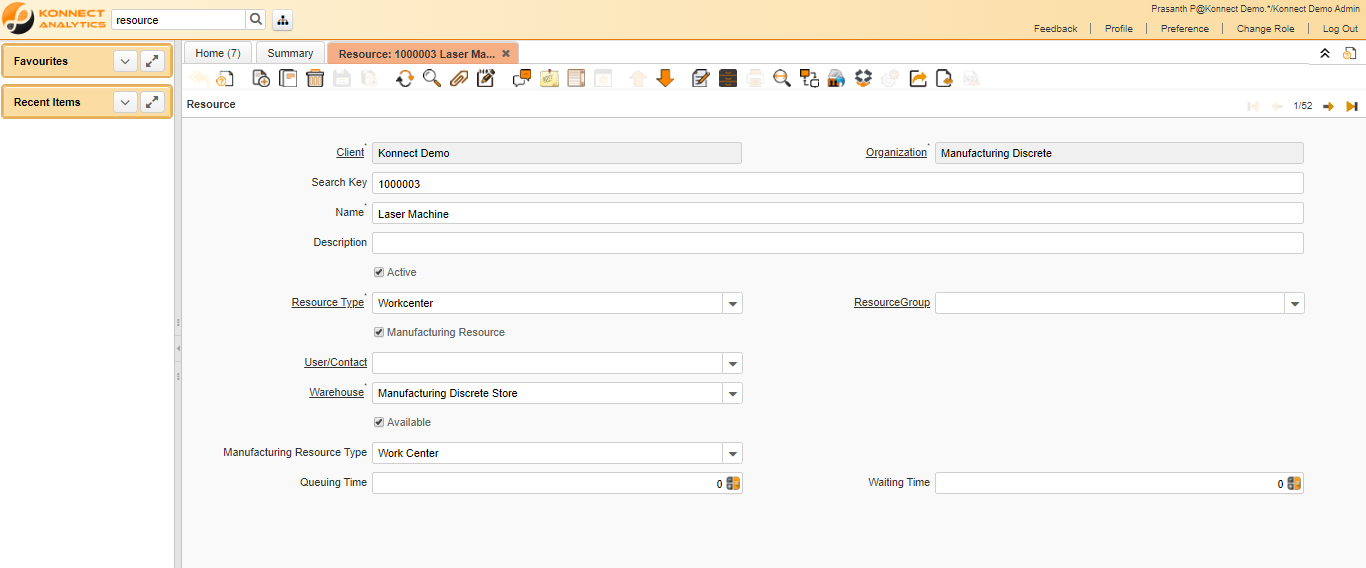Image resolution: width=1366 pixels, height=568 pixels.
Task: Click the Attachment paperclip icon
Action: click(x=459, y=78)
